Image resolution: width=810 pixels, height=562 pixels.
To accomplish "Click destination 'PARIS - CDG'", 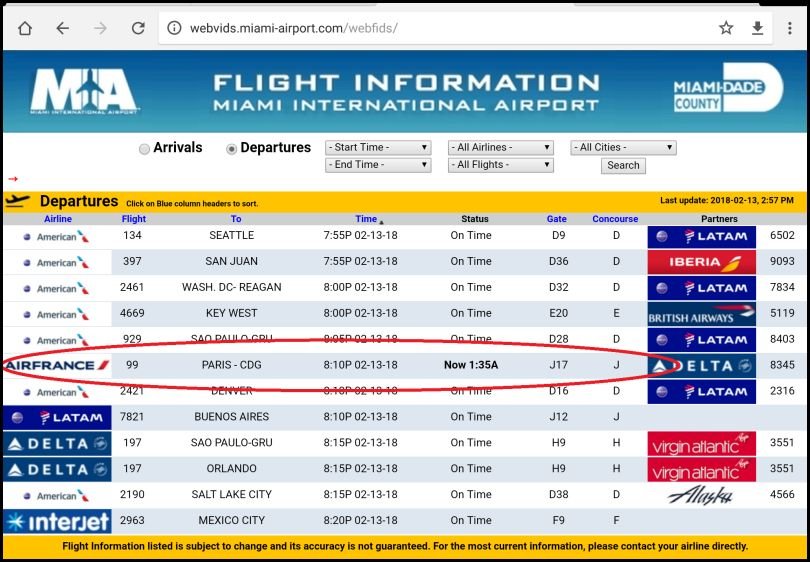I will pos(231,365).
